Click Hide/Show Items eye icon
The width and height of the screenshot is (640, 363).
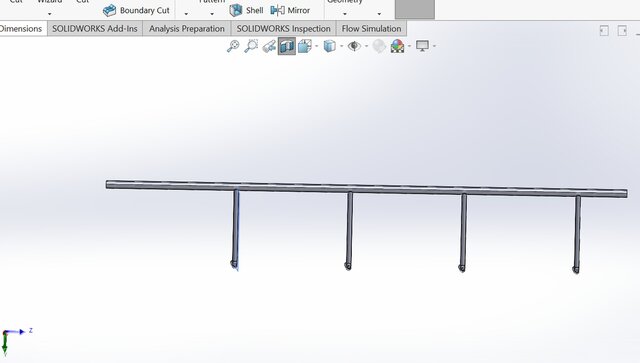354,46
